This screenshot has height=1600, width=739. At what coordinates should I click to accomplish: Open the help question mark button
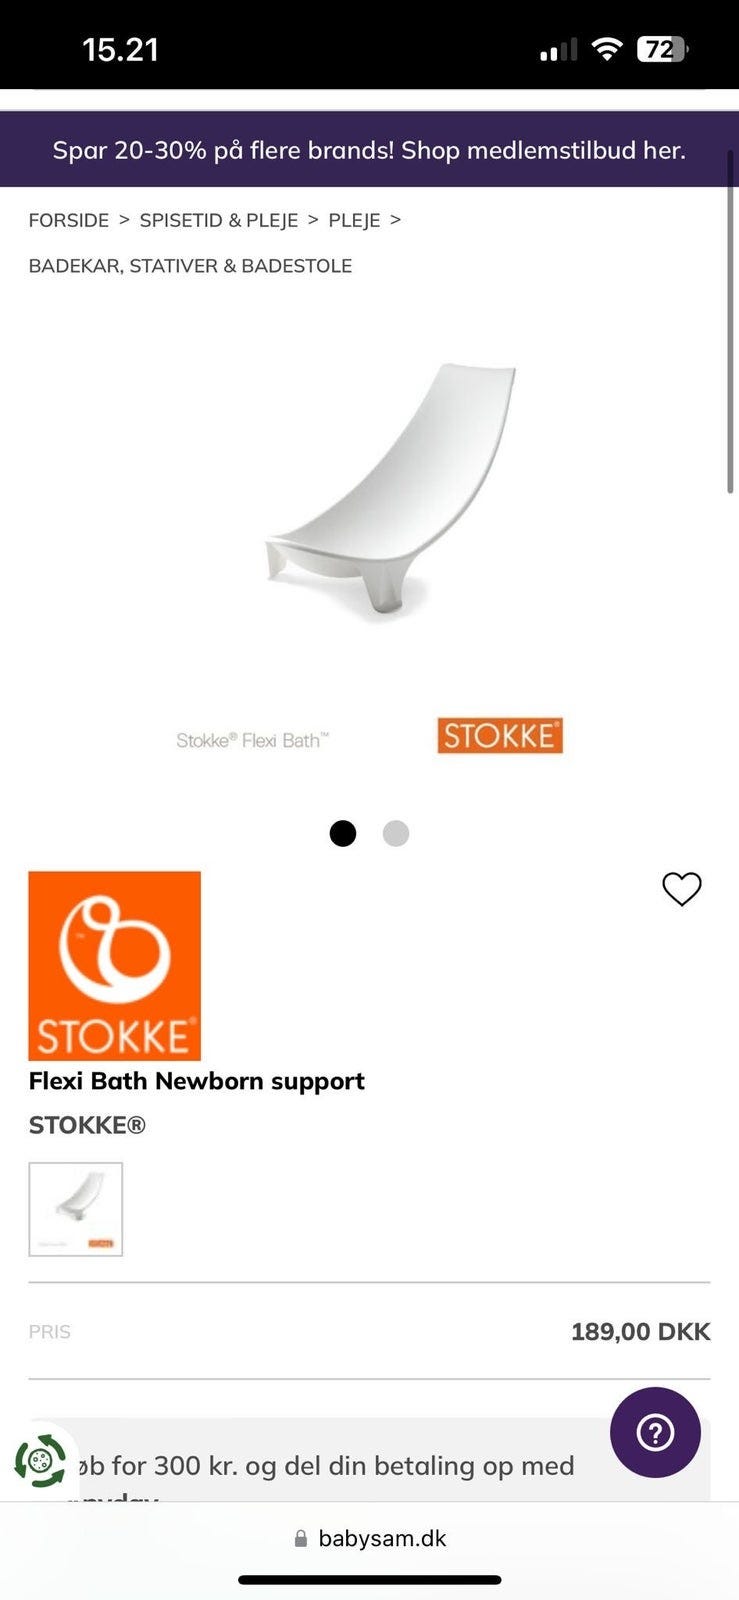coord(655,1432)
